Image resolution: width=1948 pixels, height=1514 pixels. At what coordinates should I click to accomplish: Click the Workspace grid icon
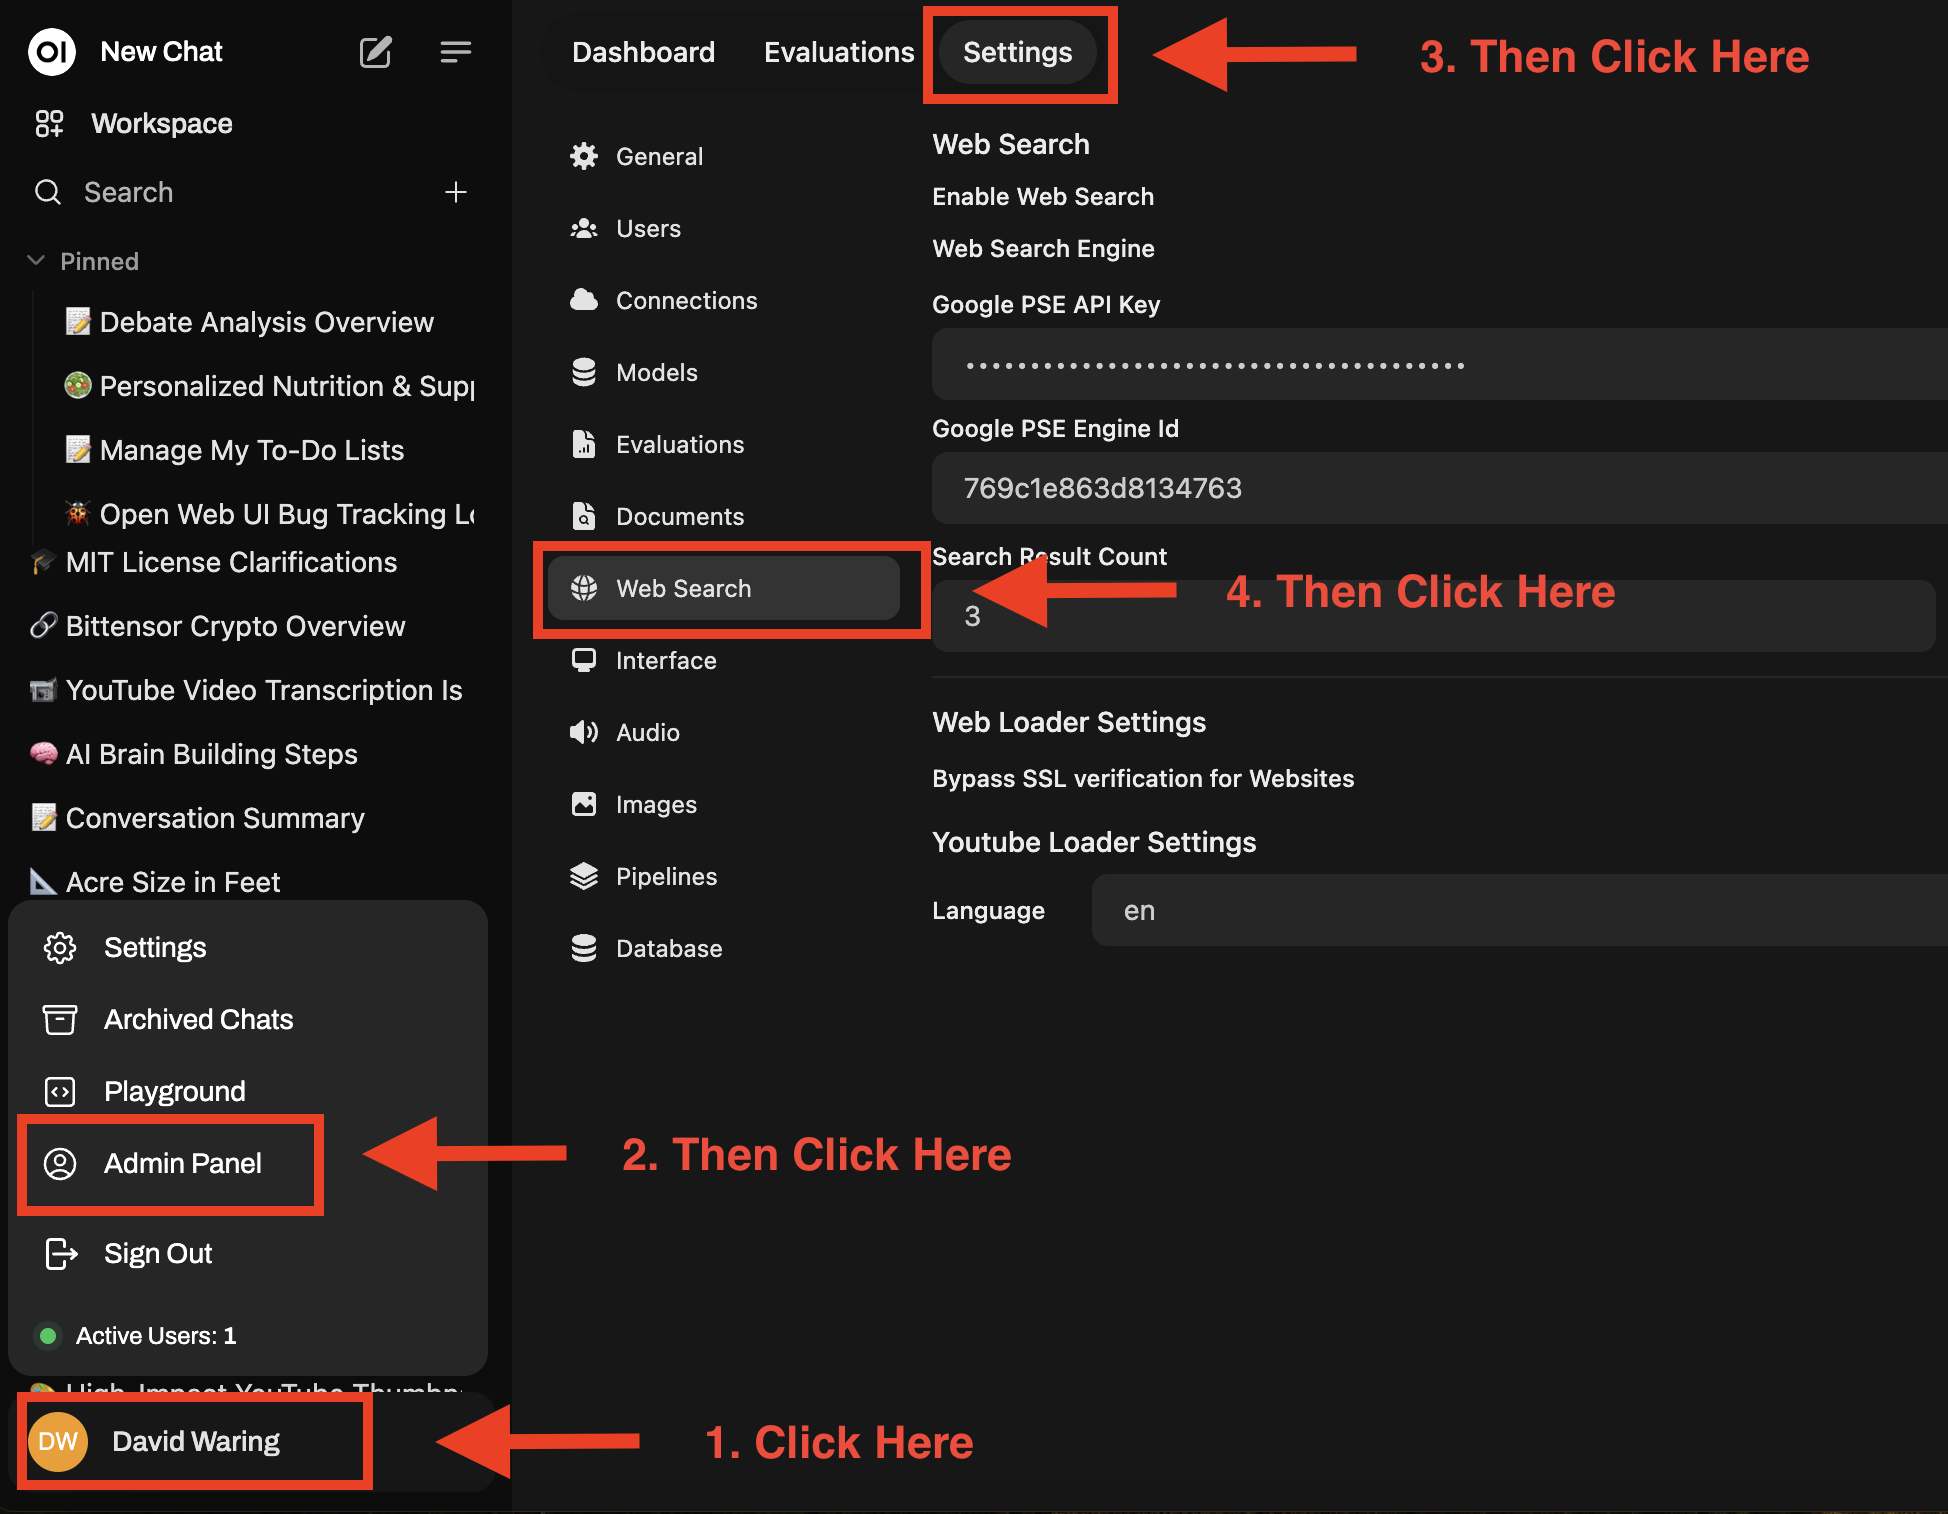pos(49,123)
